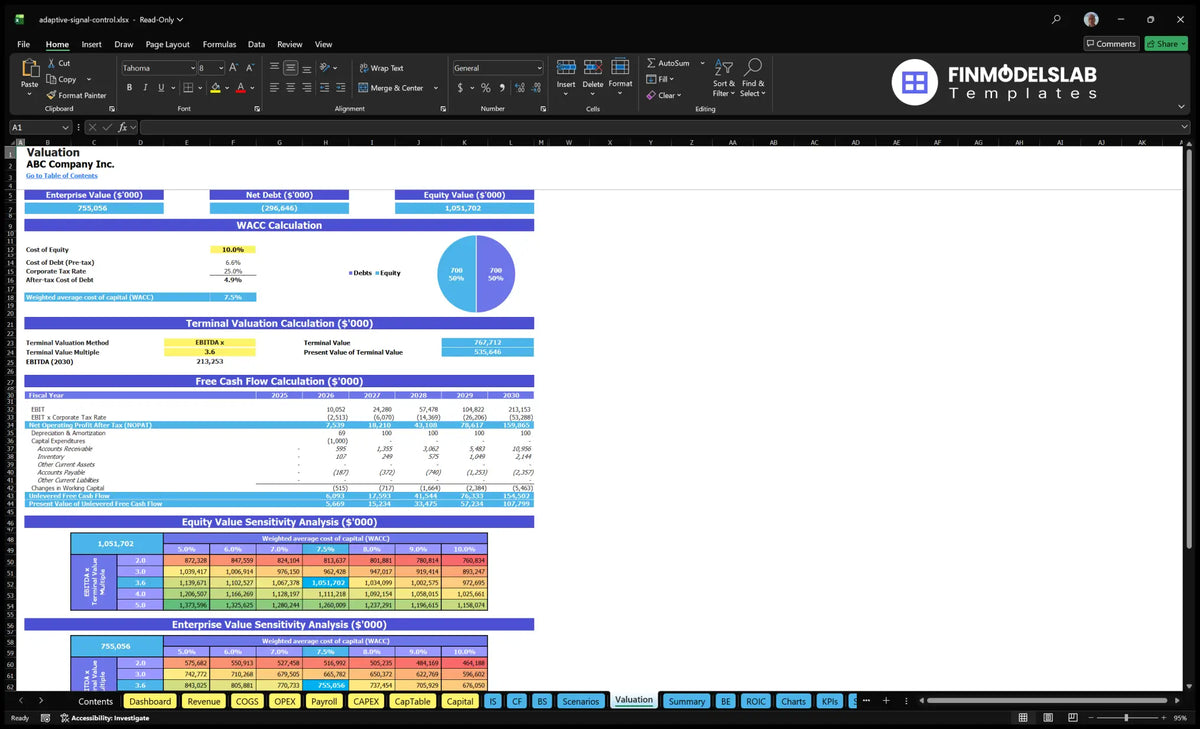Image resolution: width=1200 pixels, height=729 pixels.
Task: Click the AutoSum sigma icon
Action: pyautogui.click(x=651, y=63)
